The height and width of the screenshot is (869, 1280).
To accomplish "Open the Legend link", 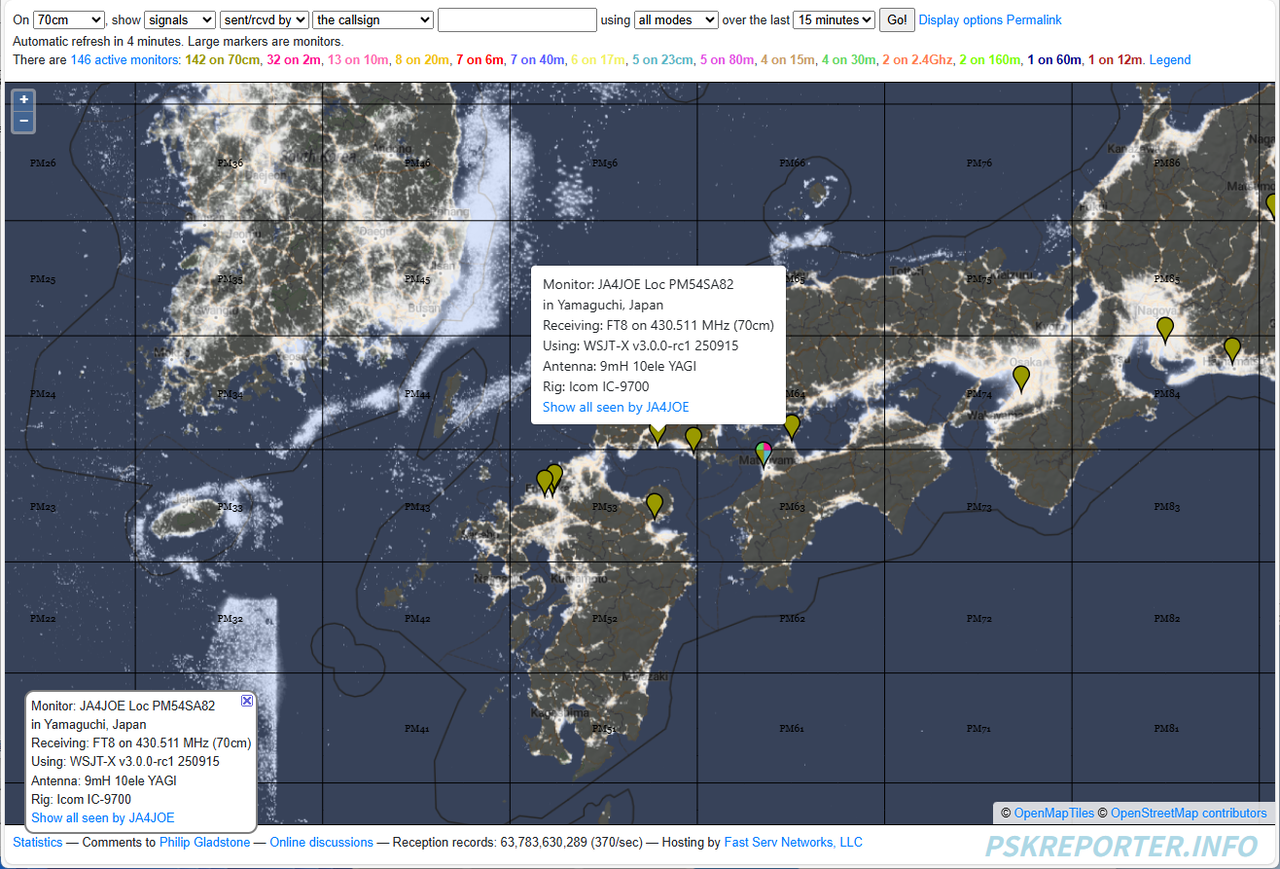I will tap(1170, 60).
